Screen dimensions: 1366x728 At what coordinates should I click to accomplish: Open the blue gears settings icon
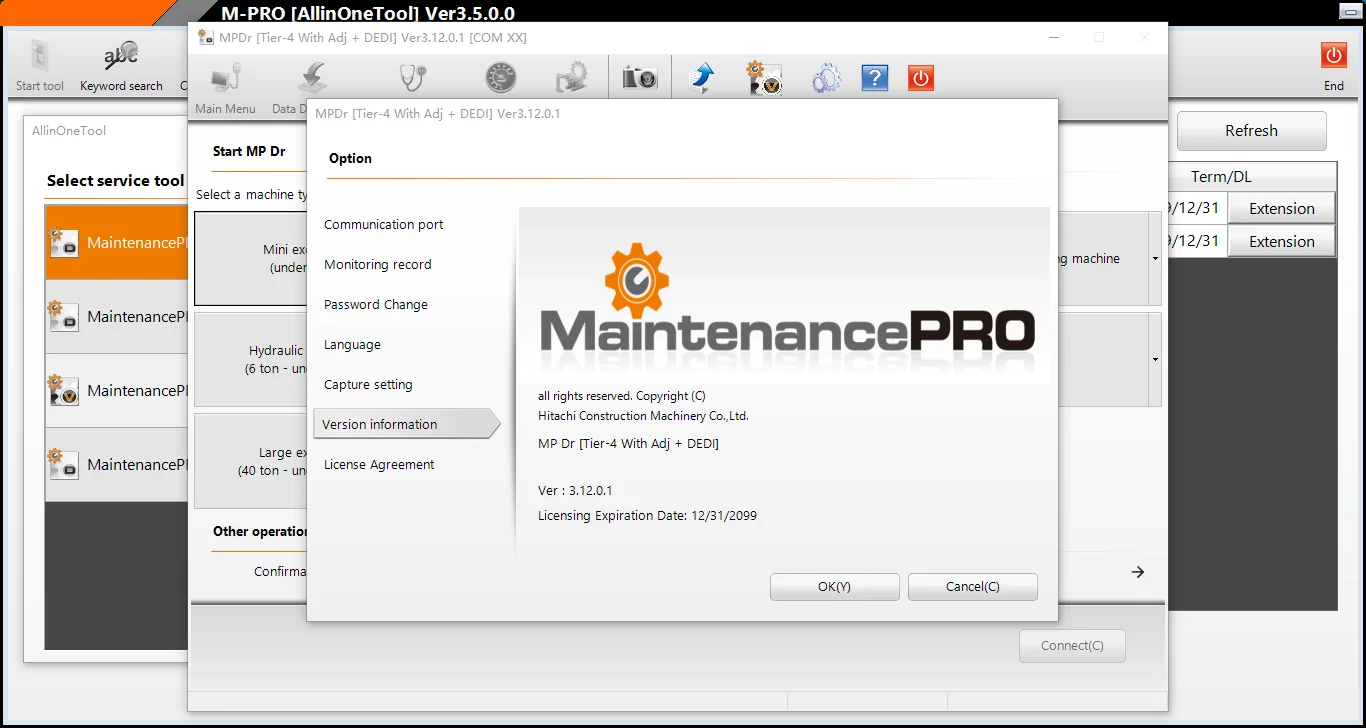(x=826, y=78)
